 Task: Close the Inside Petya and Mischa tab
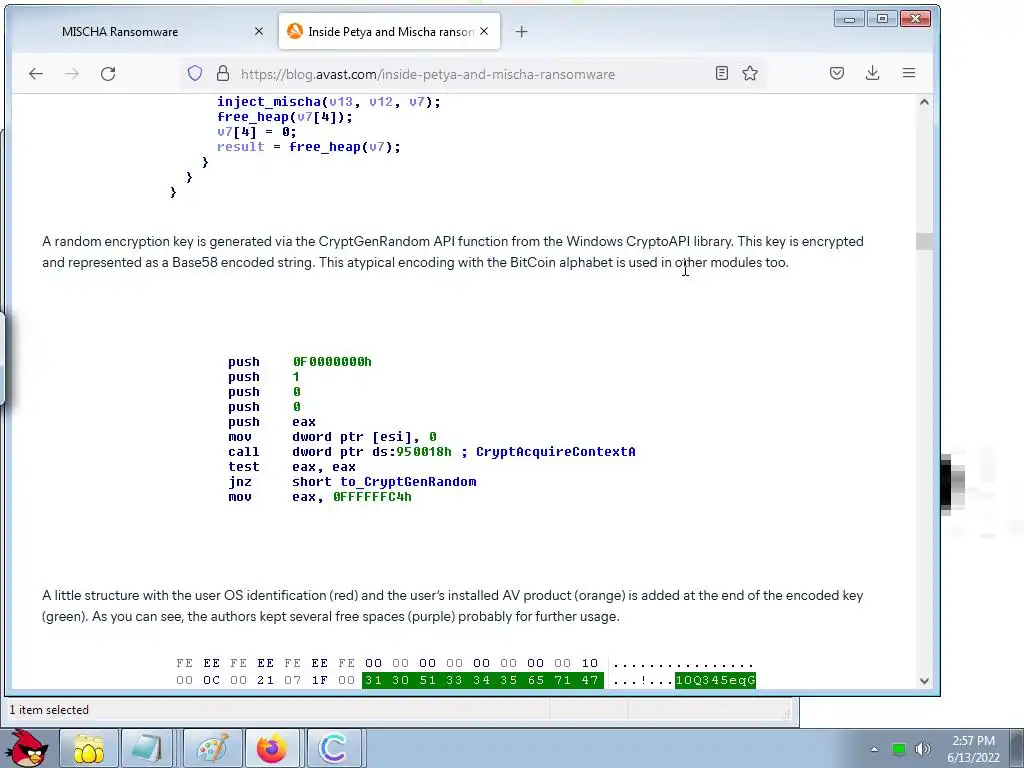click(484, 31)
